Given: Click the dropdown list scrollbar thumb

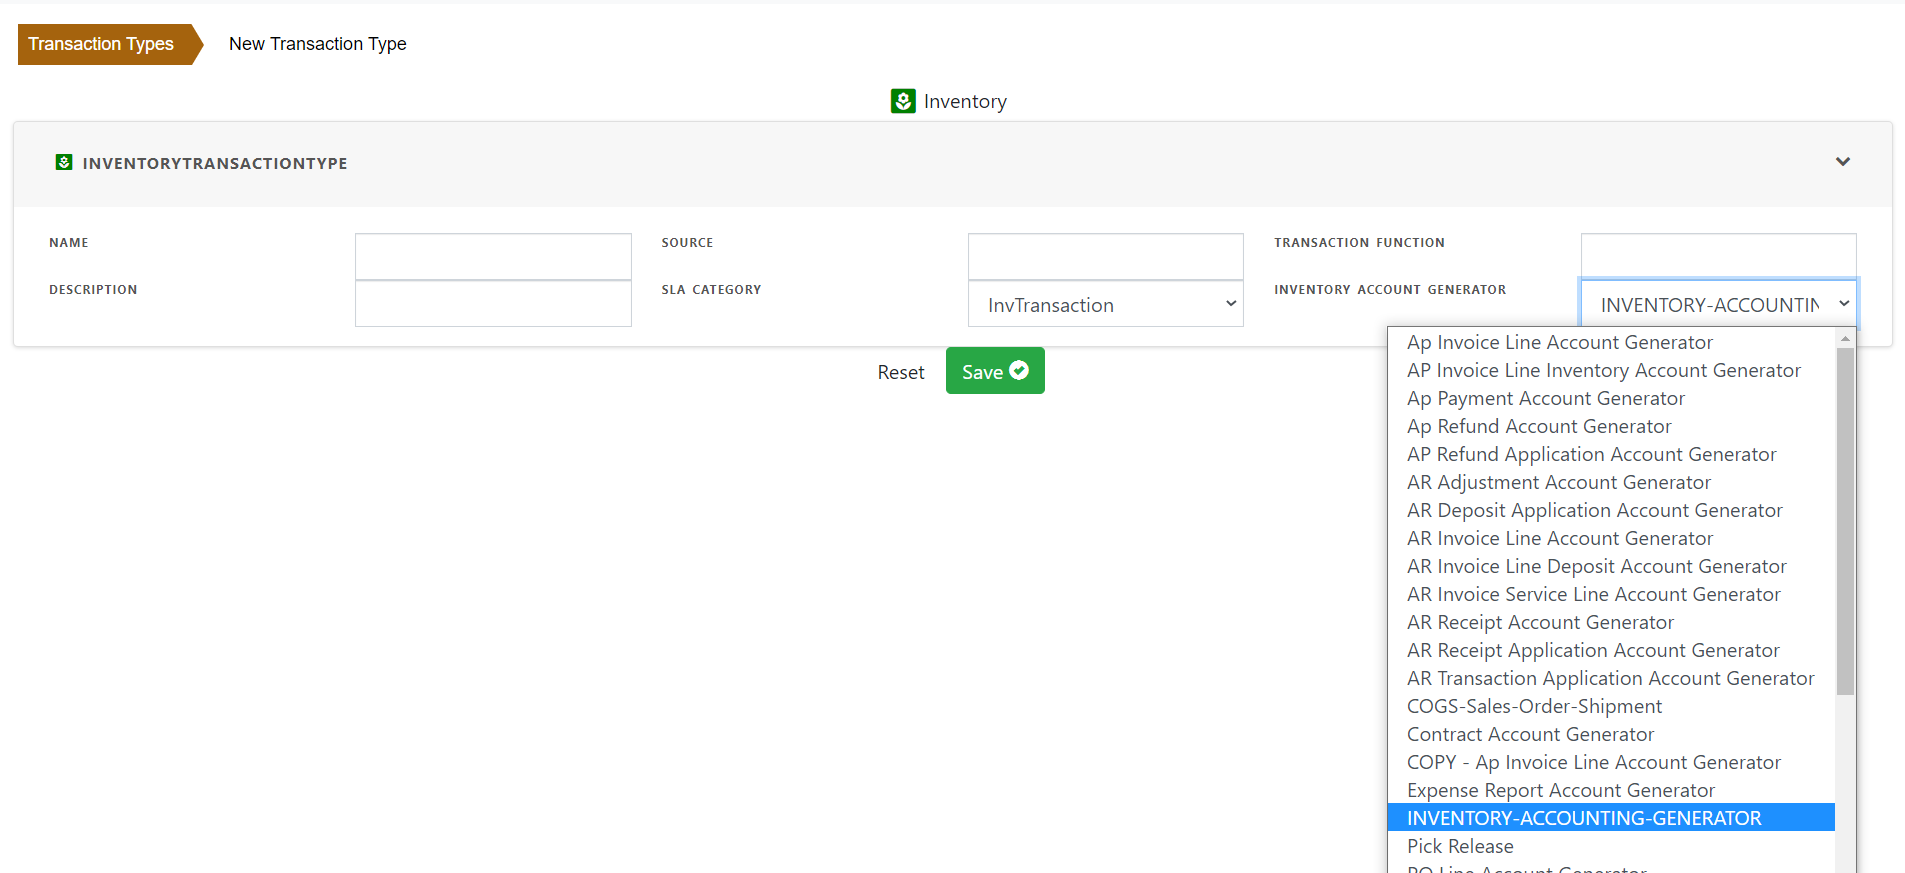Looking at the screenshot, I should coord(1845,521).
